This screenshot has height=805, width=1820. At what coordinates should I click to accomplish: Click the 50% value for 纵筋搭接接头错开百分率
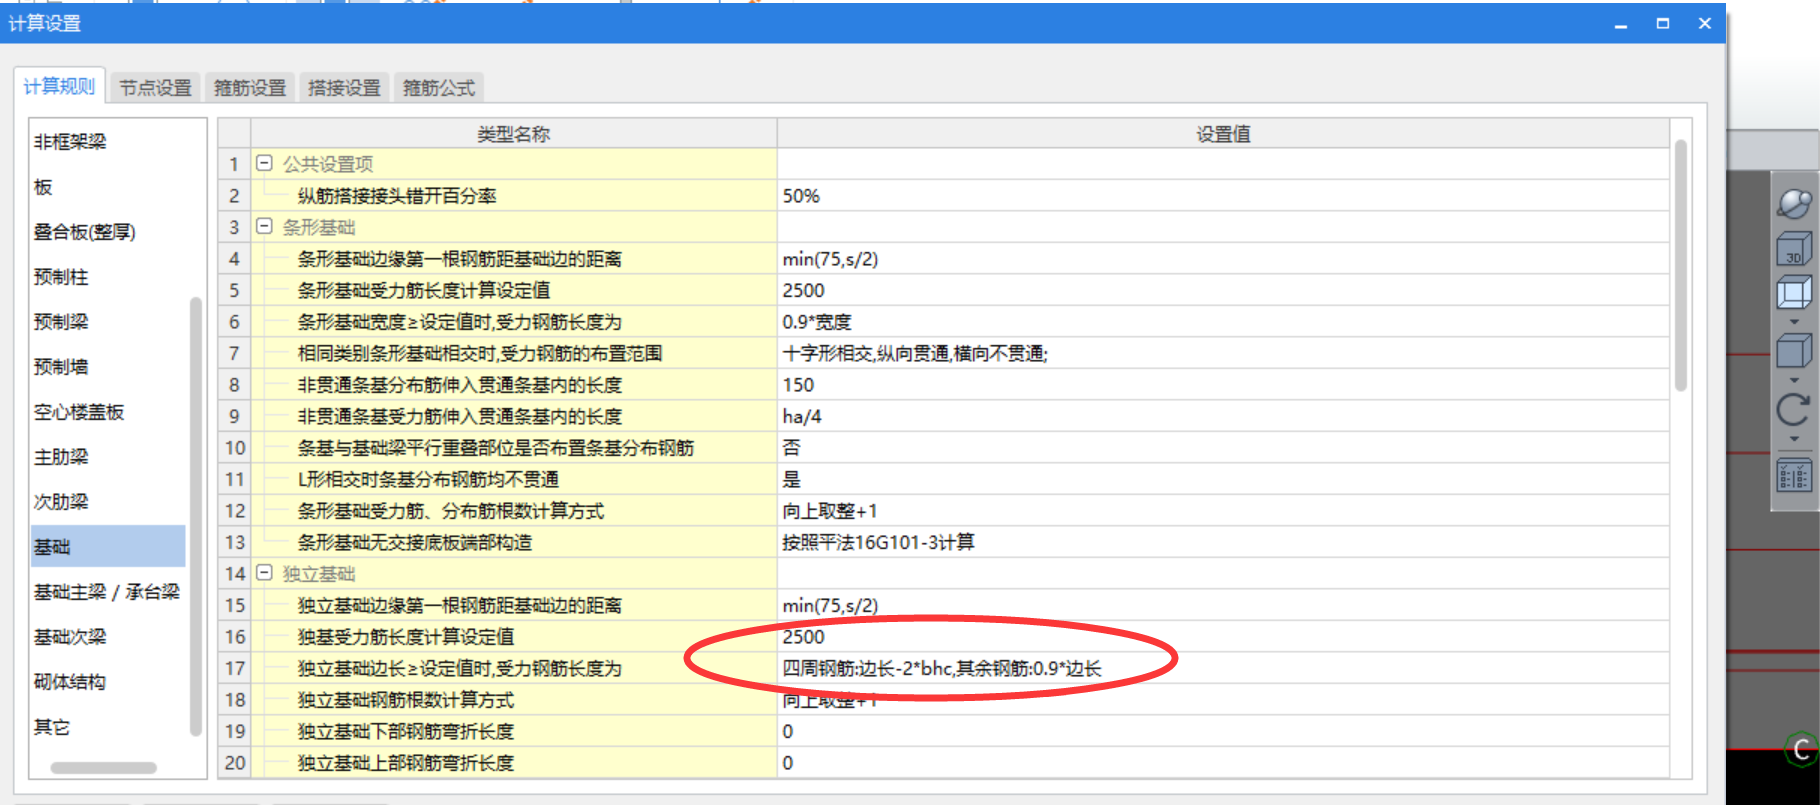[1223, 196]
